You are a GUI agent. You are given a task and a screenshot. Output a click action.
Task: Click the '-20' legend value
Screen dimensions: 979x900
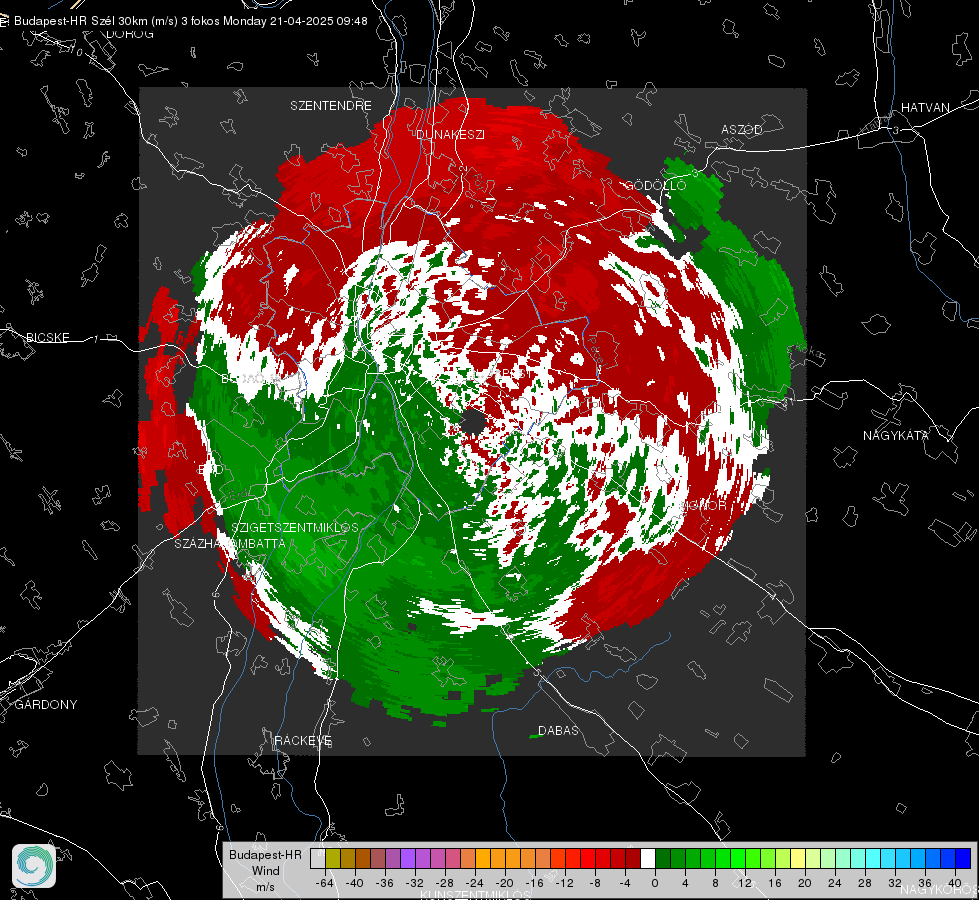pyautogui.click(x=504, y=883)
